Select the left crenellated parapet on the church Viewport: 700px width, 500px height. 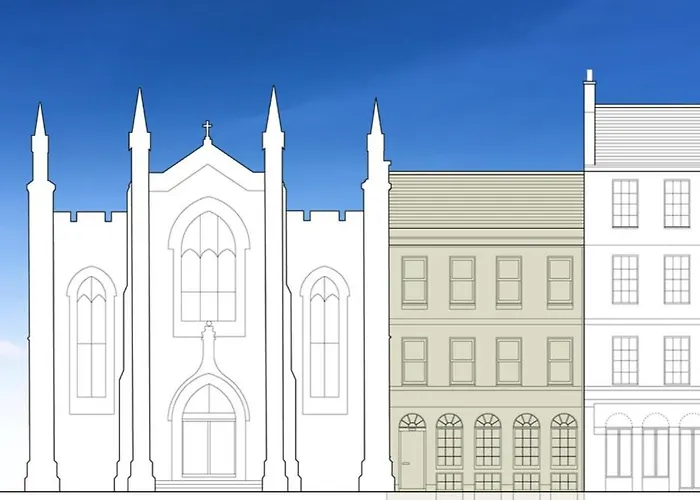click(x=90, y=217)
